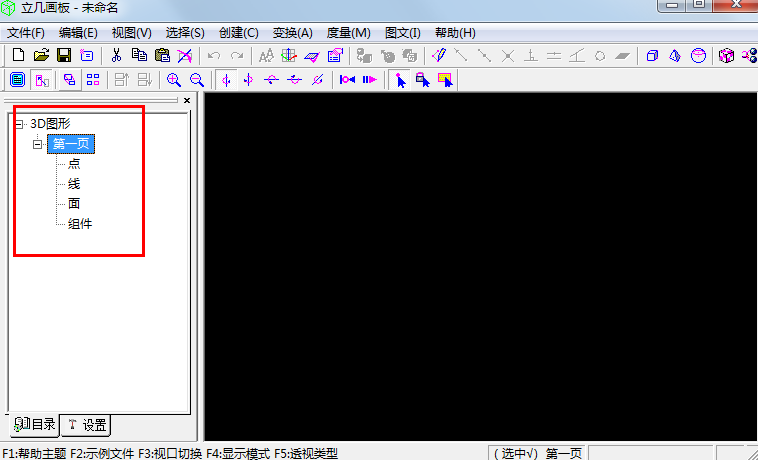Image resolution: width=758 pixels, height=460 pixels.
Task: Click the Zoom out magnifier
Action: 196,80
